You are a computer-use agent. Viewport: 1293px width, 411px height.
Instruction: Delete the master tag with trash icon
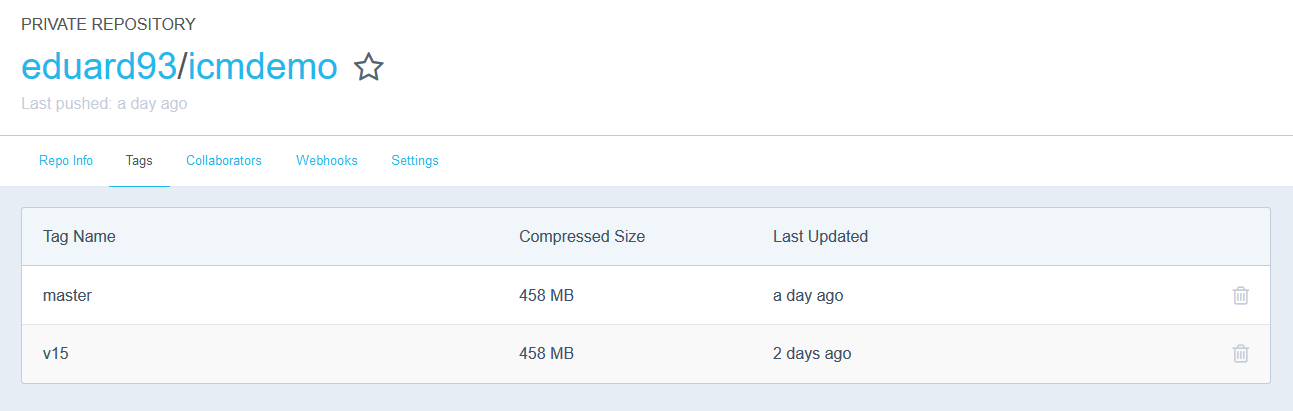[1240, 295]
